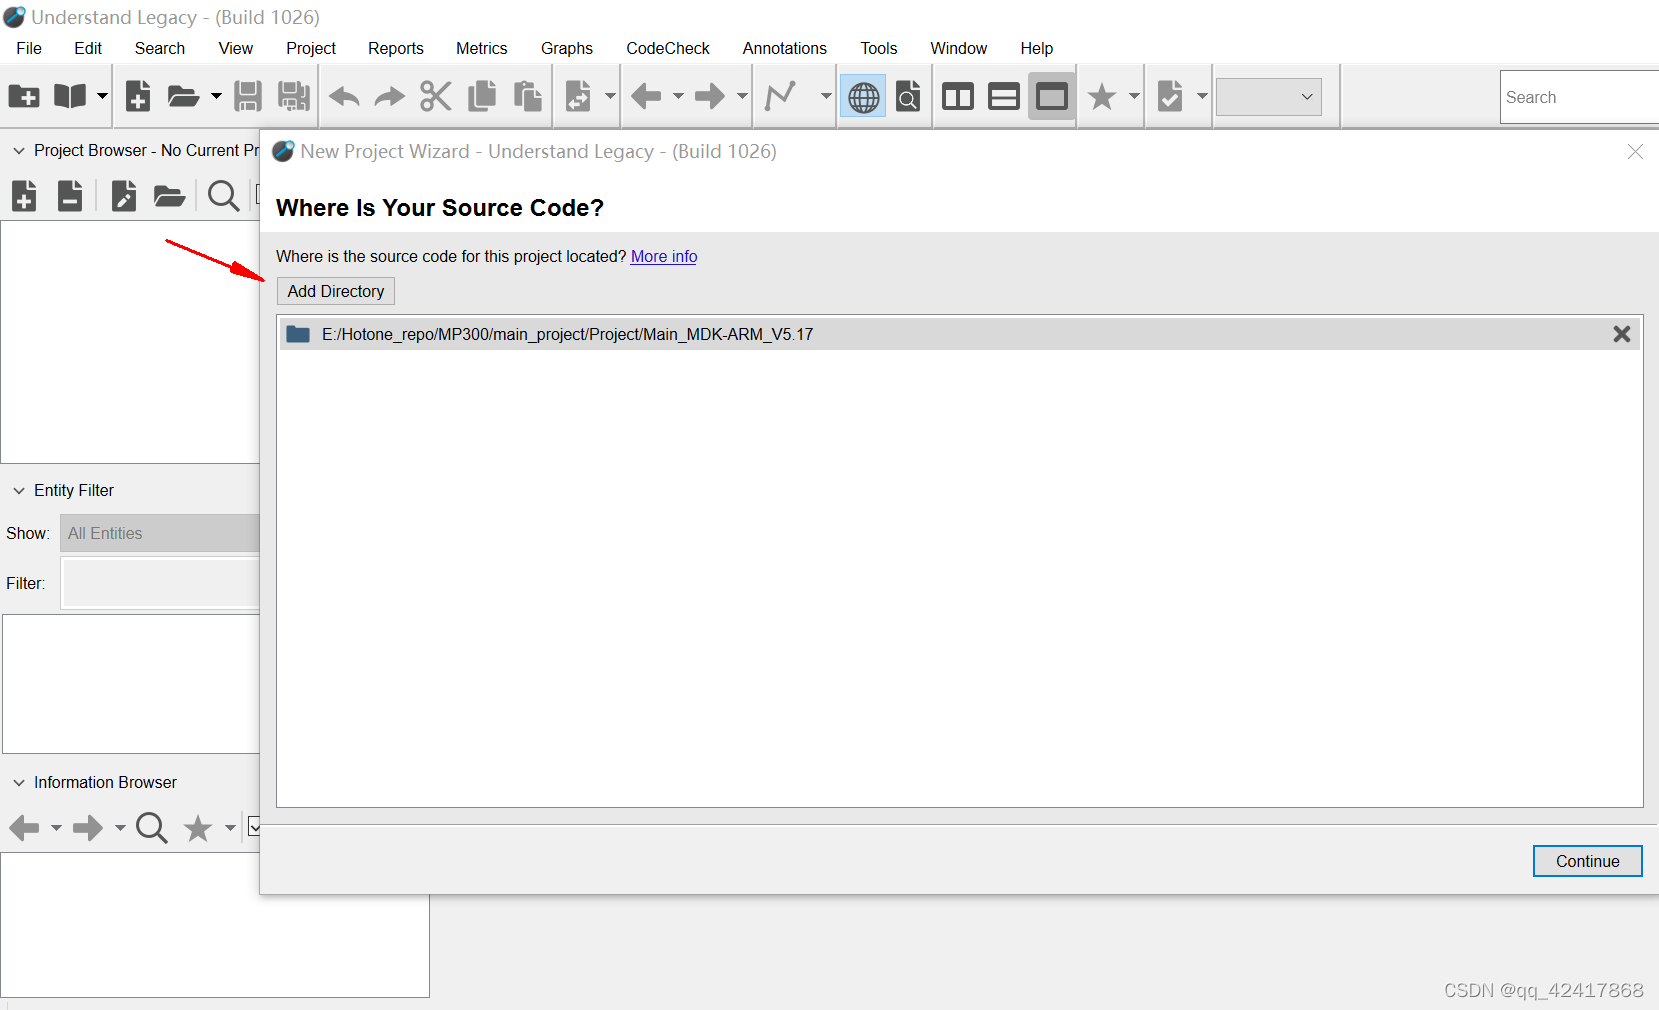
Task: Select the split horizontal layout icon
Action: [x=1004, y=97]
